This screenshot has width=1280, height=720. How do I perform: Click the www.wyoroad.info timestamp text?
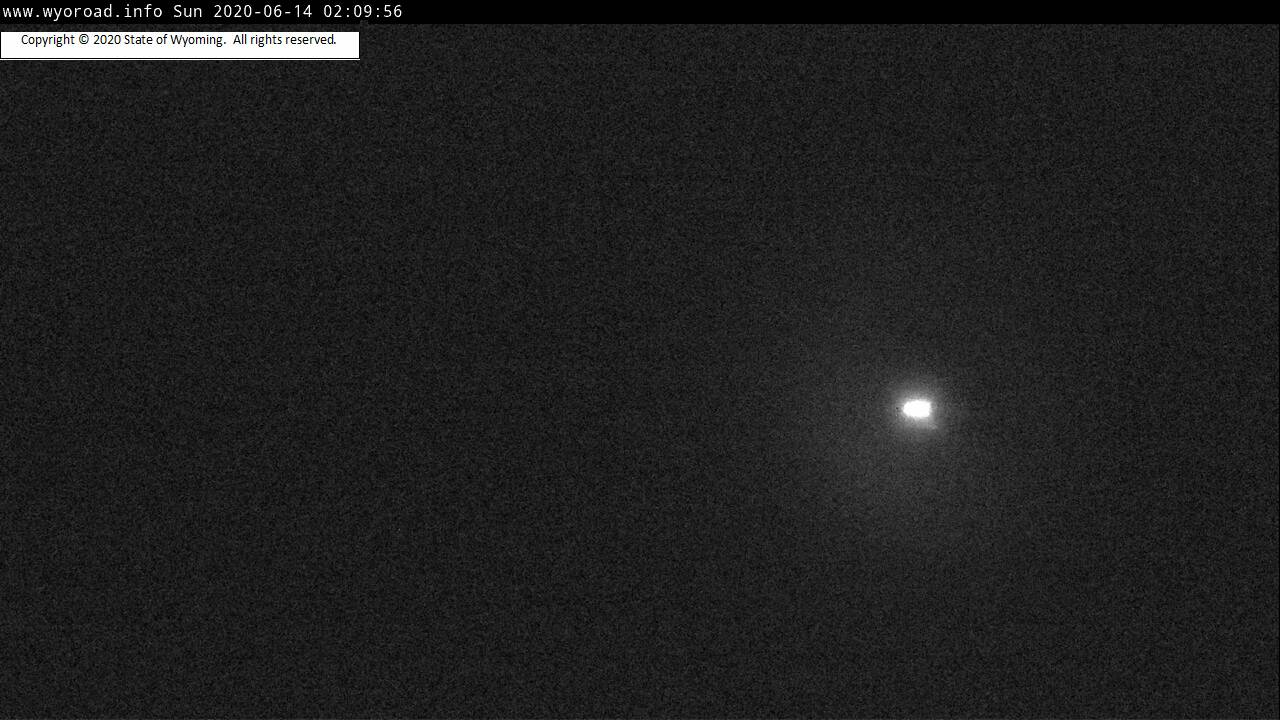(202, 12)
